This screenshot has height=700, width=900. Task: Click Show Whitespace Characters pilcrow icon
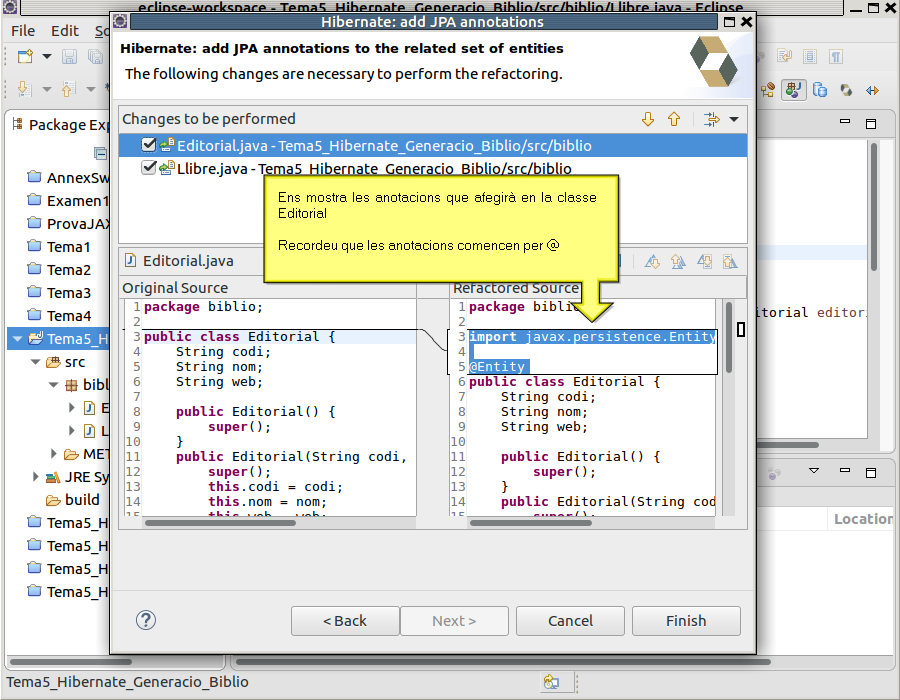836,56
